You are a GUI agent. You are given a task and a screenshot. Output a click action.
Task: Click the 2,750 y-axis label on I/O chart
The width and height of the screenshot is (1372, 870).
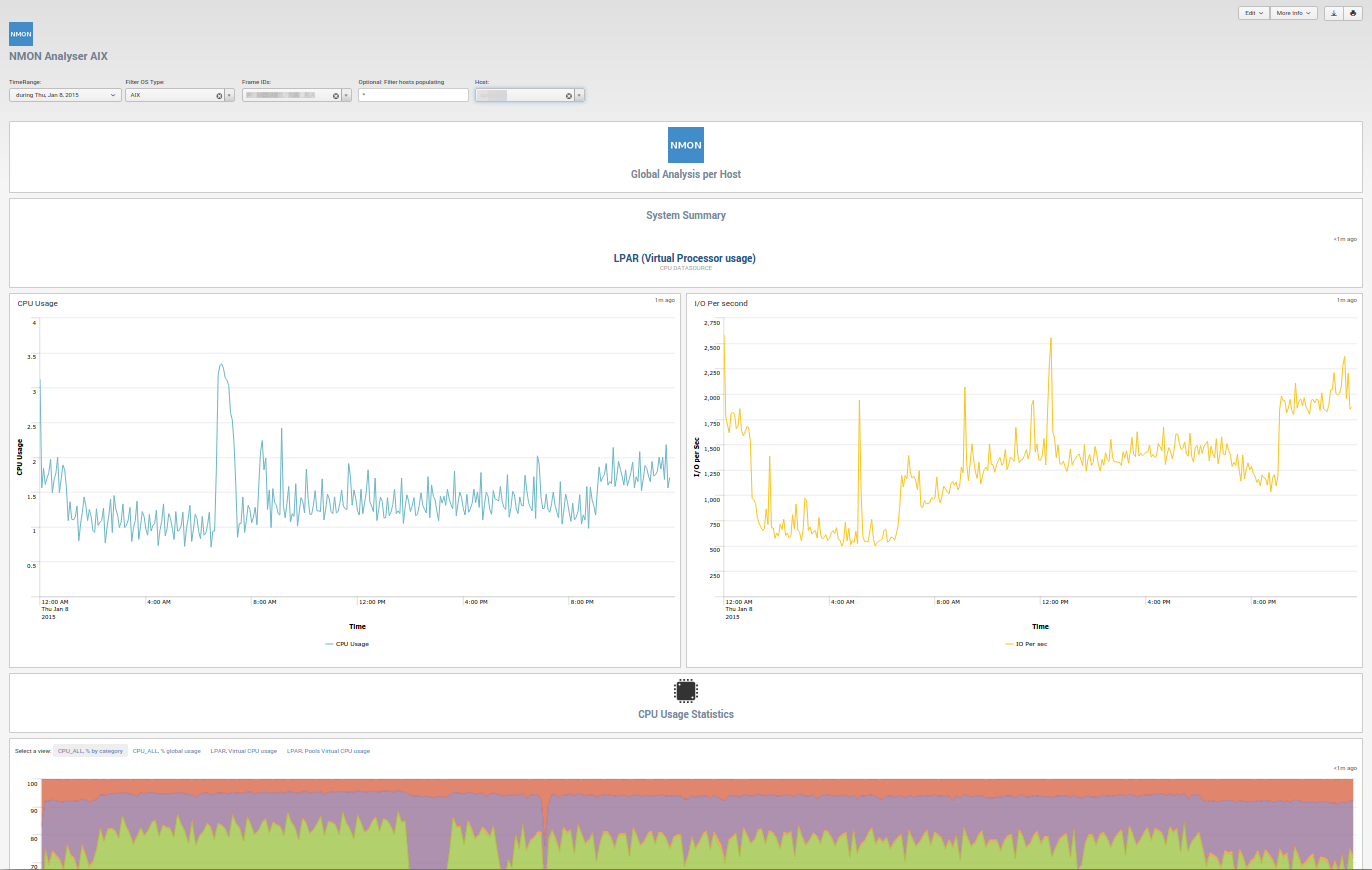(712, 323)
